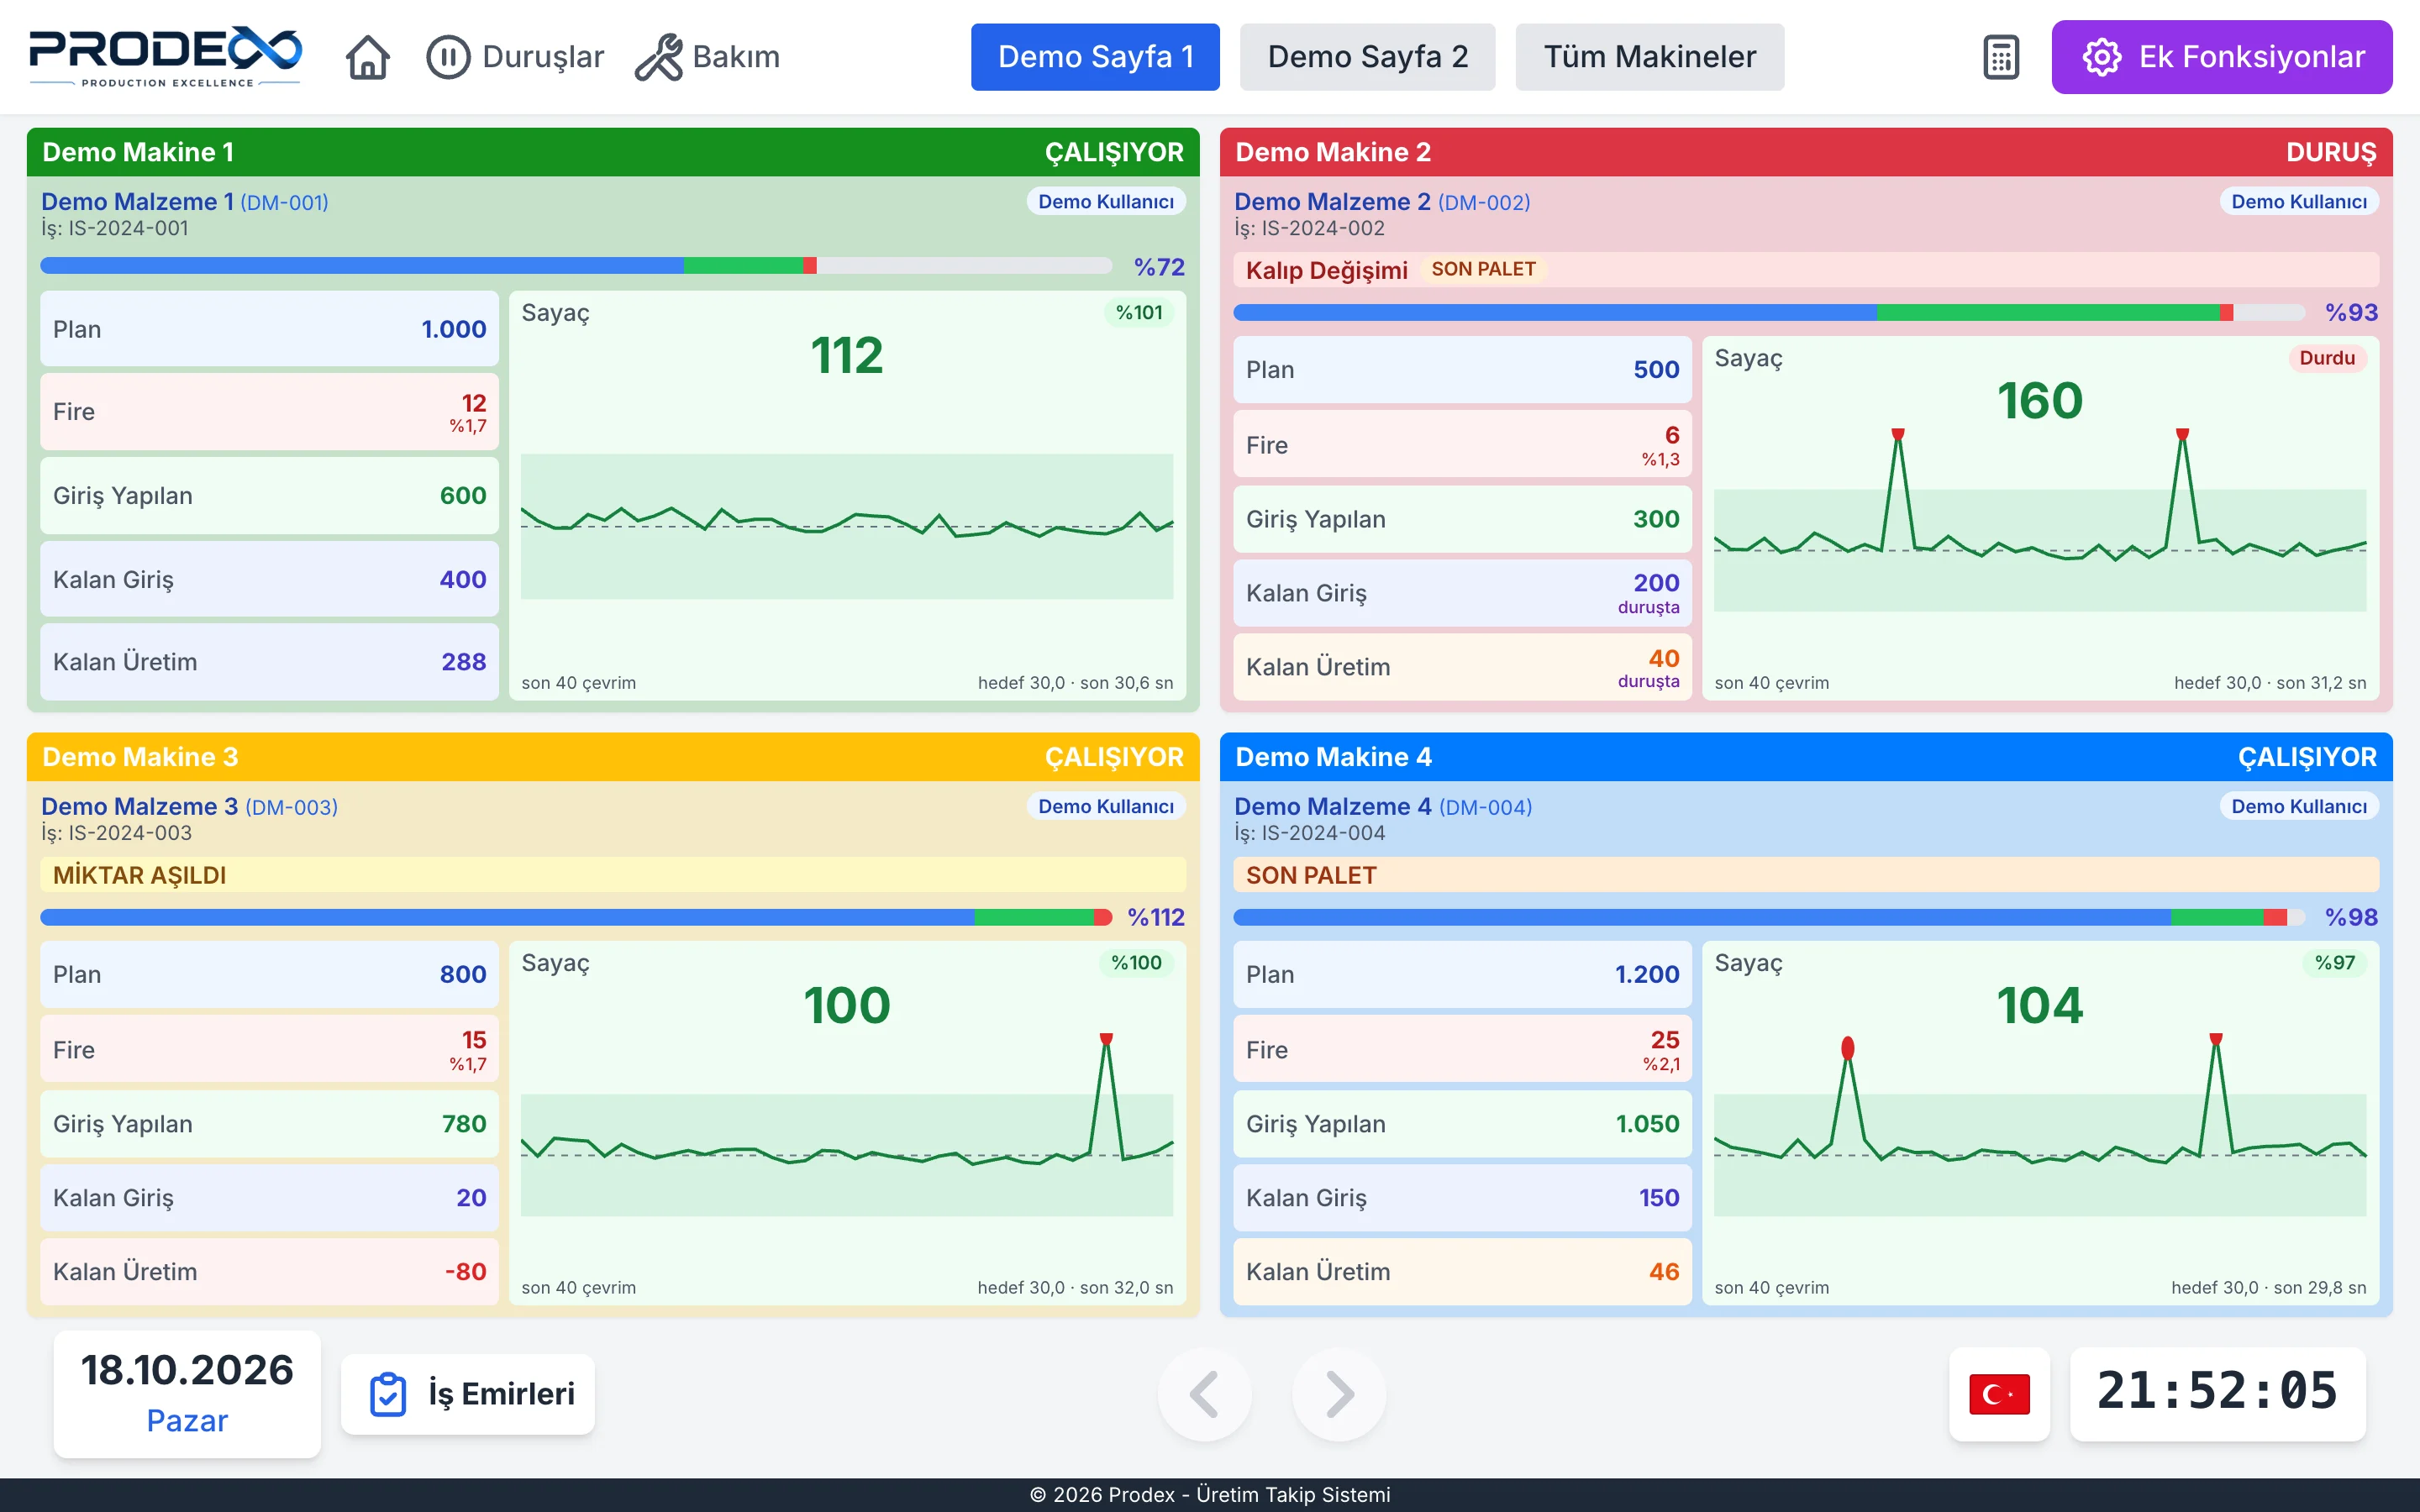Click the Turkish flag language selector
This screenshot has height=1512, width=2420.
click(1999, 1394)
